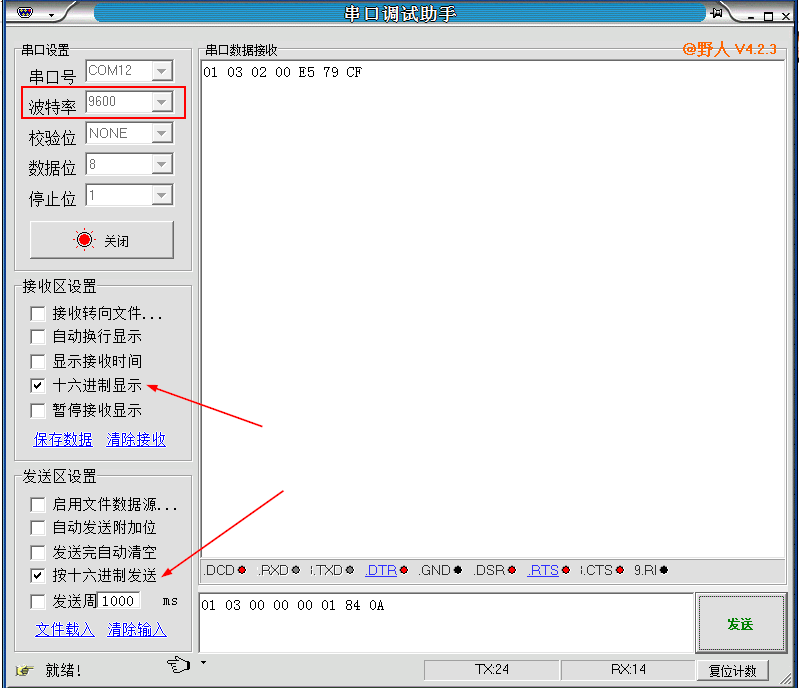Viewport: 799px width, 688px height.
Task: Expand the 数据位 dropdown
Action: pos(162,165)
